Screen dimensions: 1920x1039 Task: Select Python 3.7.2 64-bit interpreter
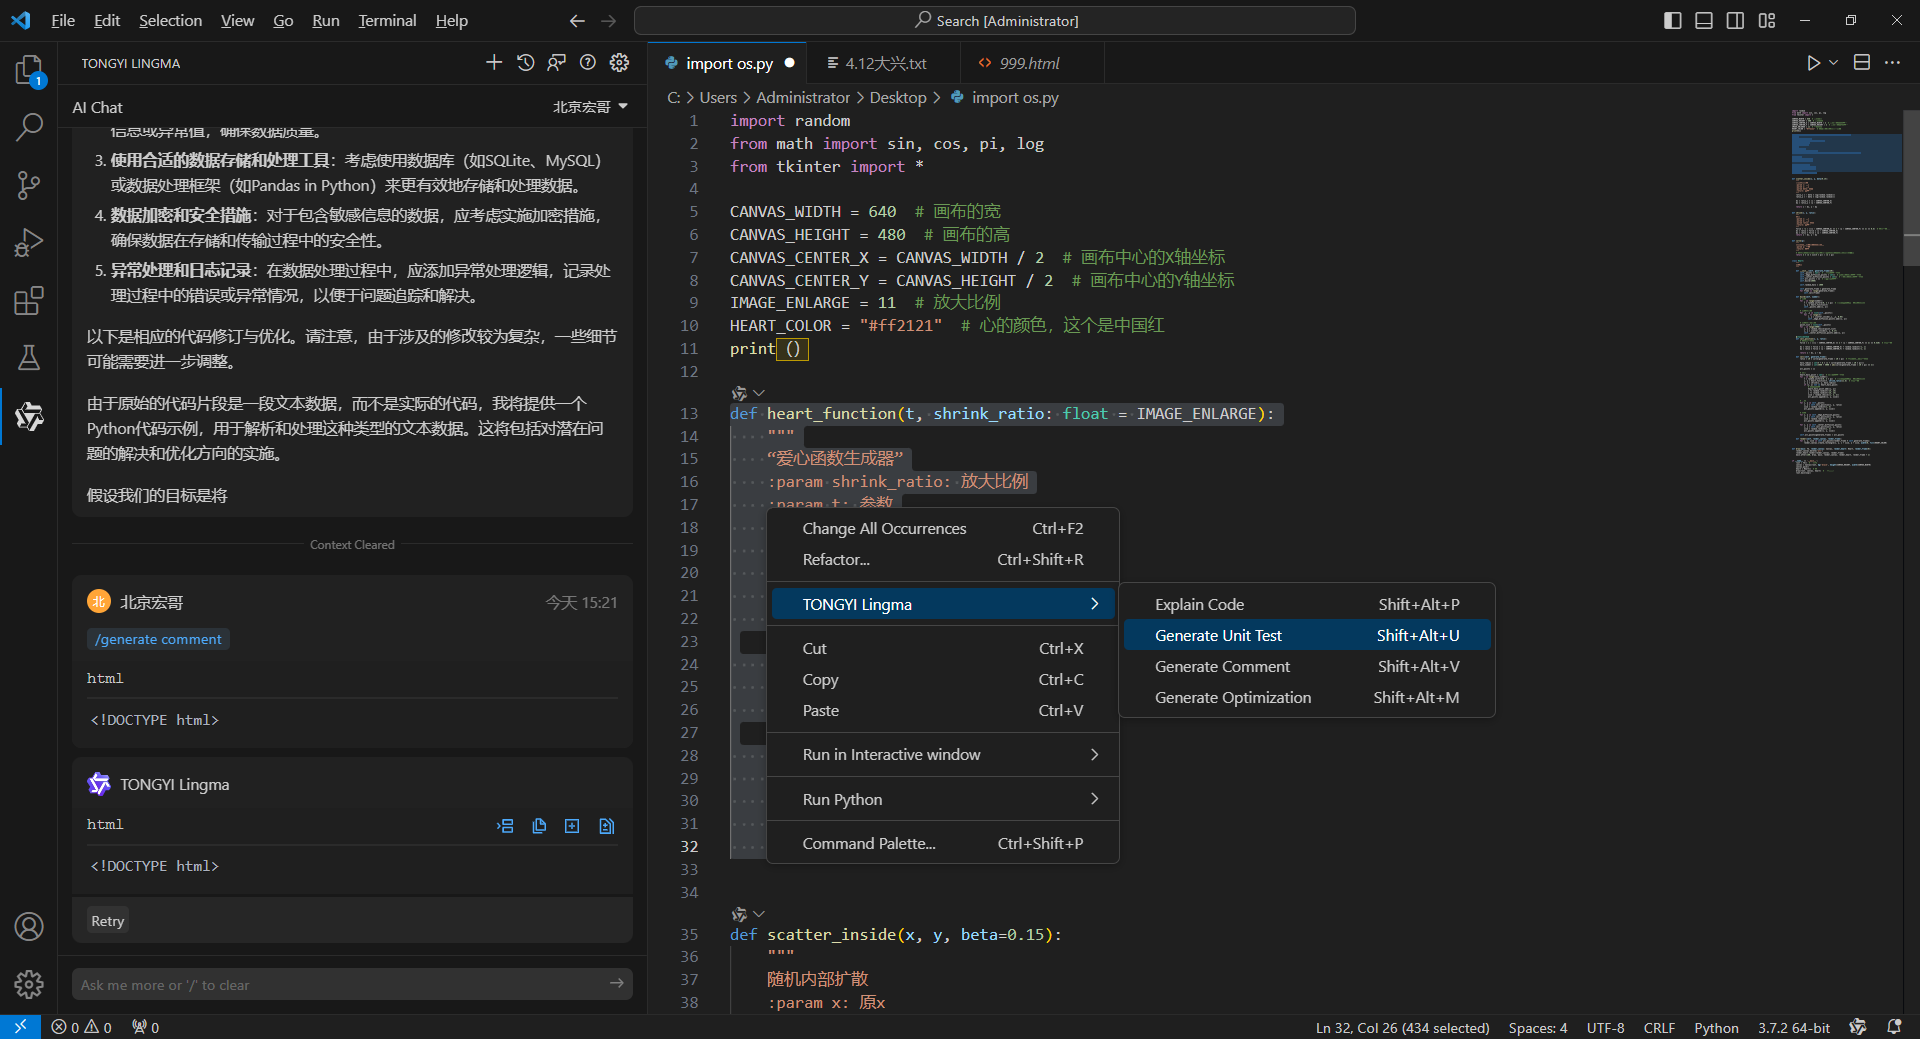point(1794,1027)
